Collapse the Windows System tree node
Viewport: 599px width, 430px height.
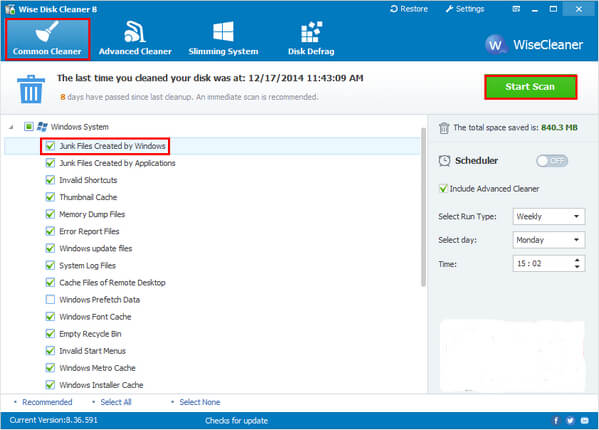pyautogui.click(x=11, y=127)
